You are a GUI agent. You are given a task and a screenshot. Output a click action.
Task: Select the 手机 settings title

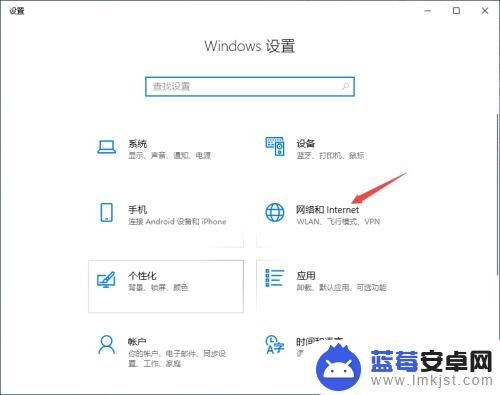pyautogui.click(x=138, y=210)
